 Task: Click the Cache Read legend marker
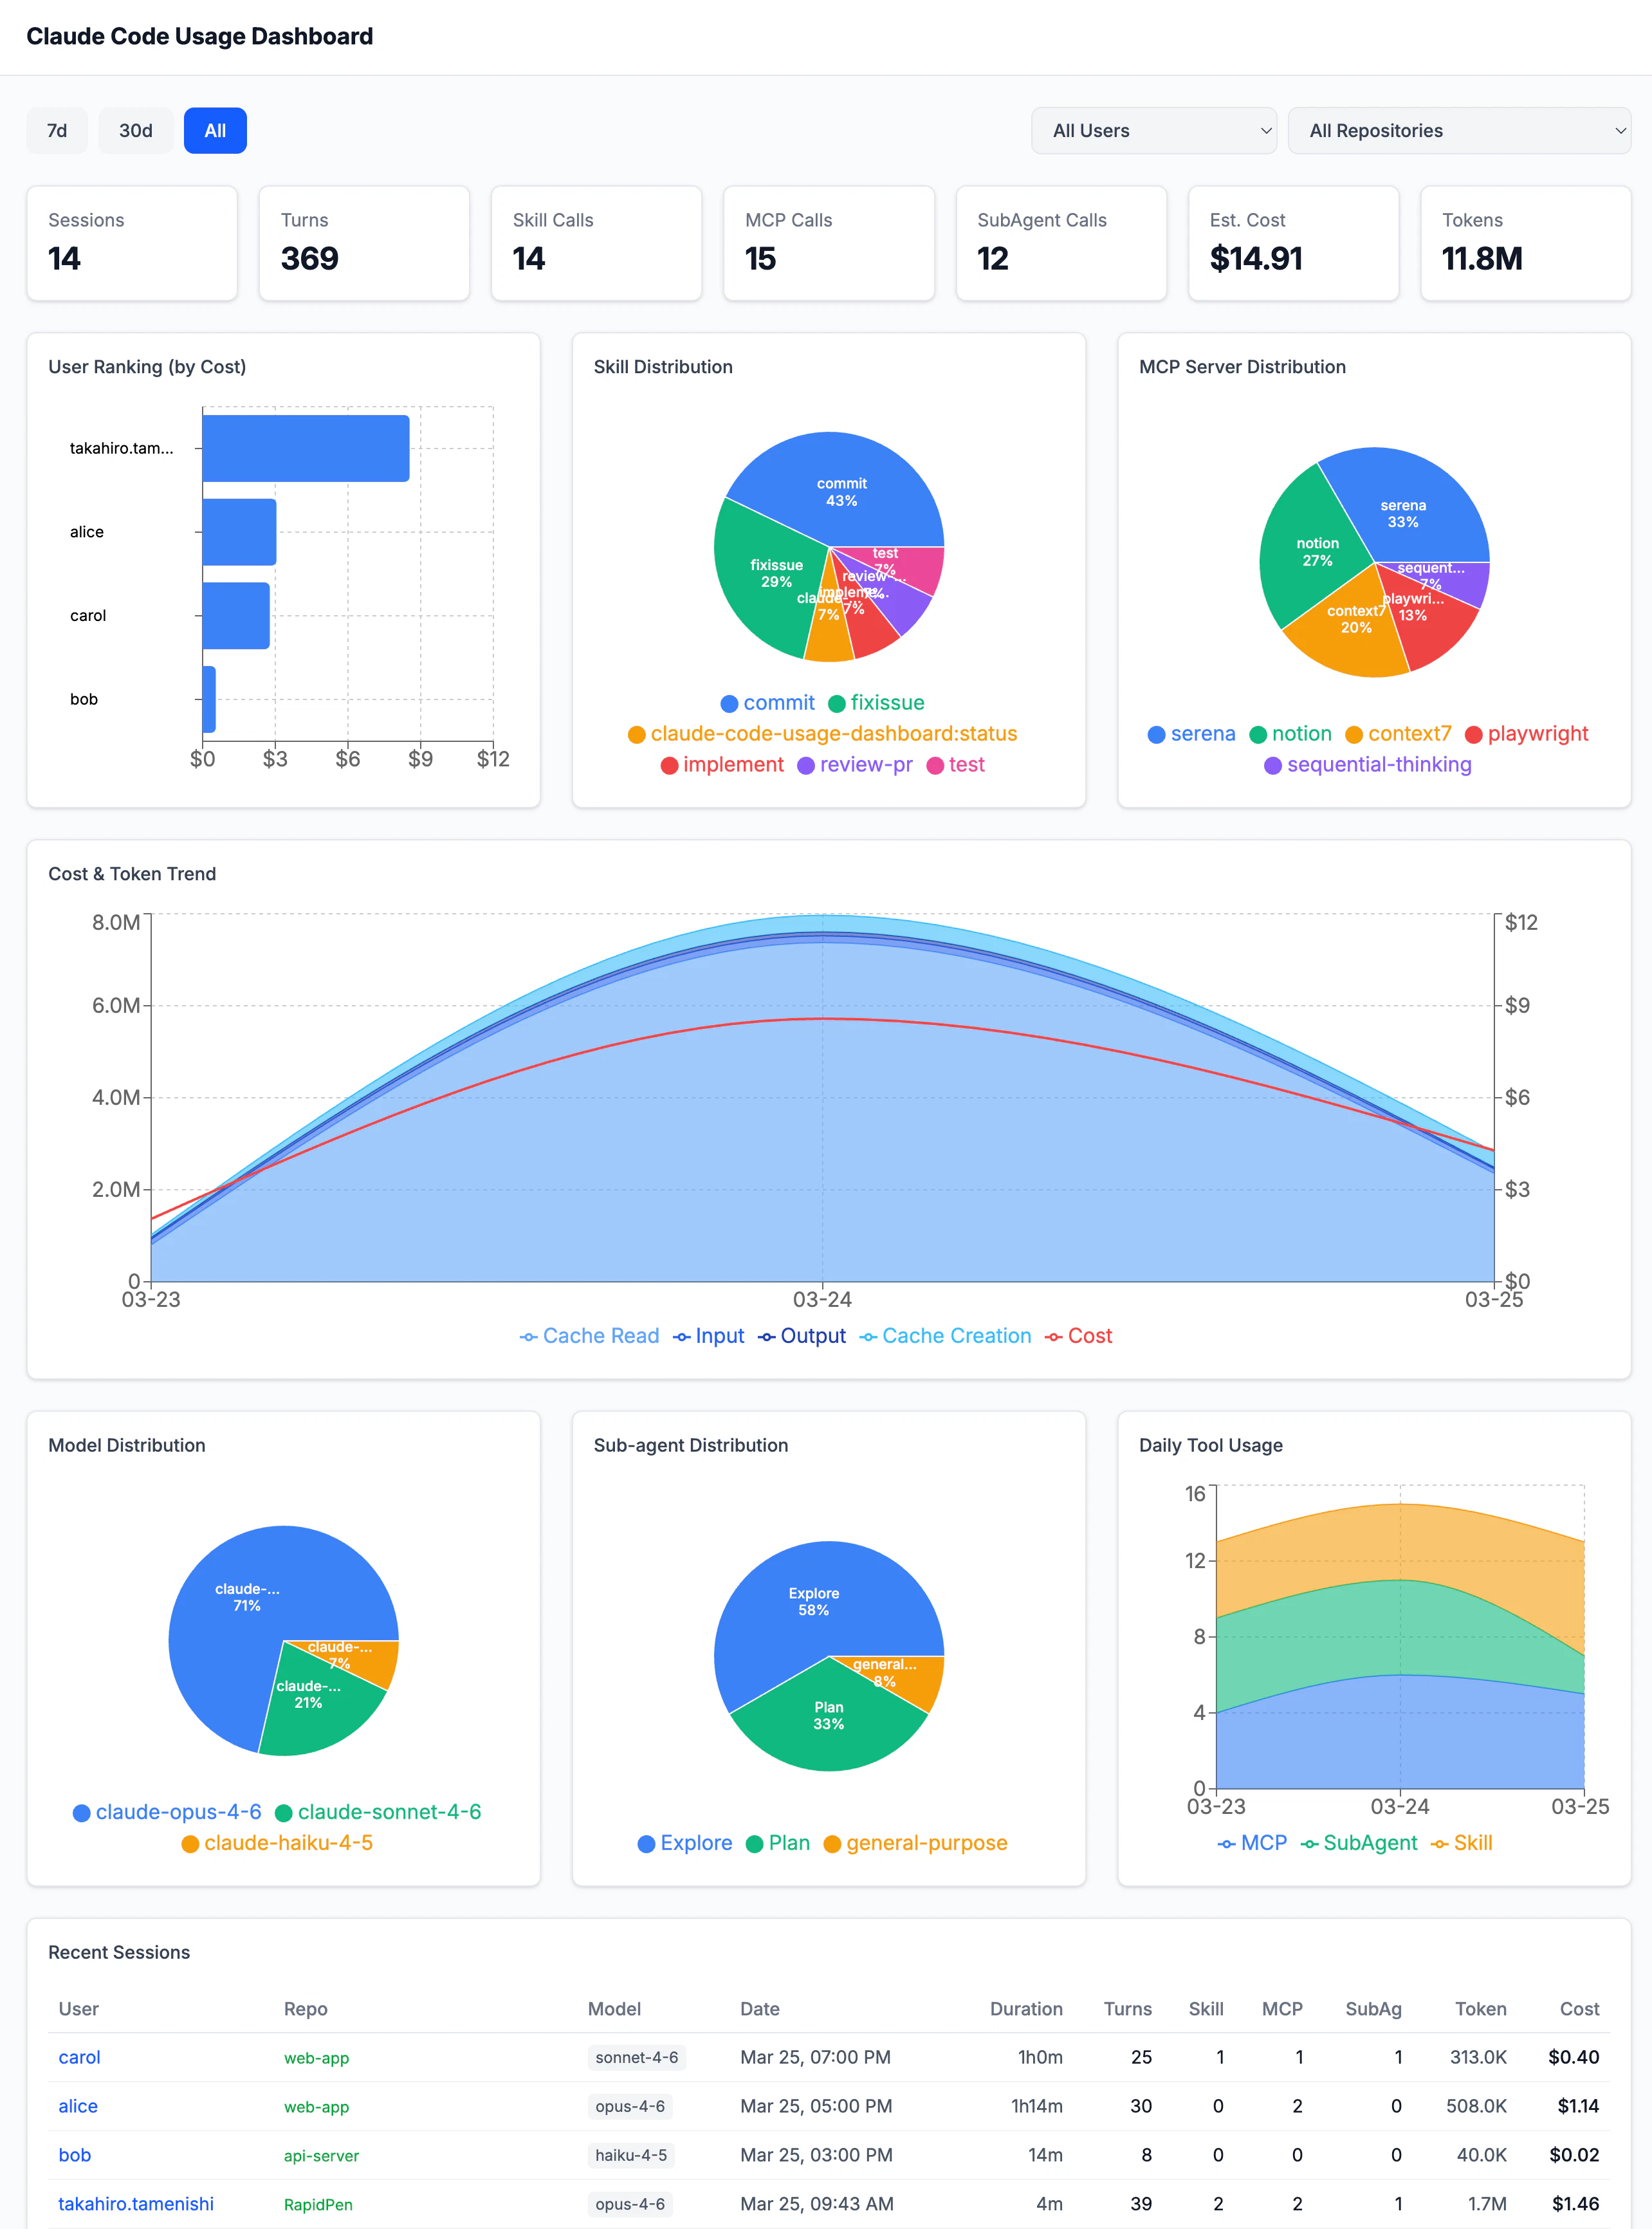click(x=529, y=1337)
